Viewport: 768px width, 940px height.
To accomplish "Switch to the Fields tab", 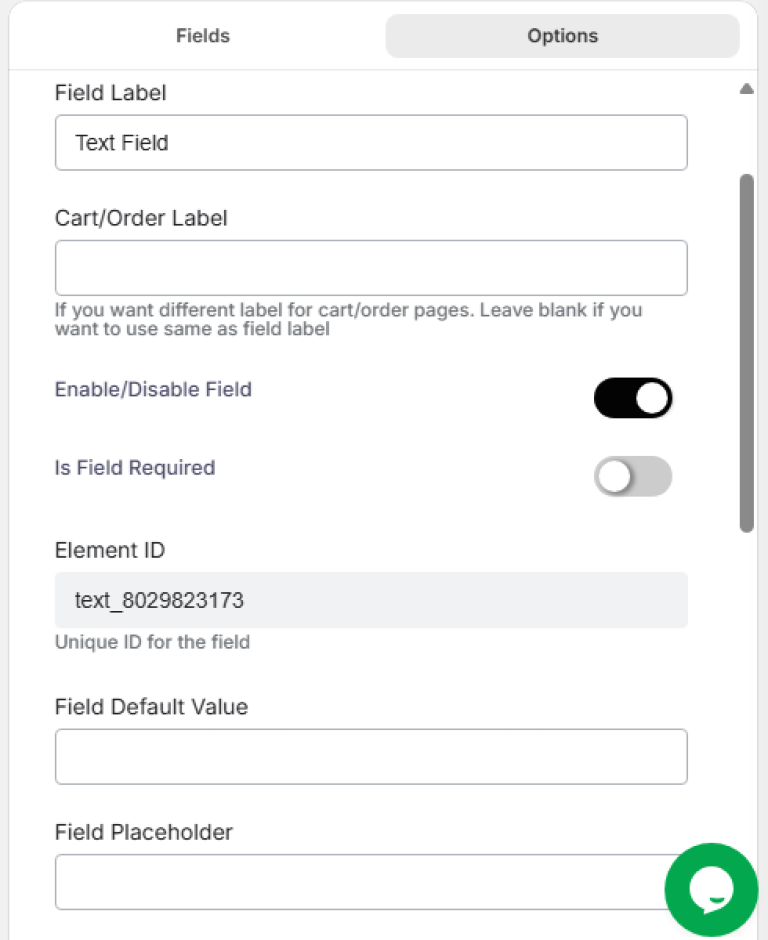I will click(x=202, y=36).
